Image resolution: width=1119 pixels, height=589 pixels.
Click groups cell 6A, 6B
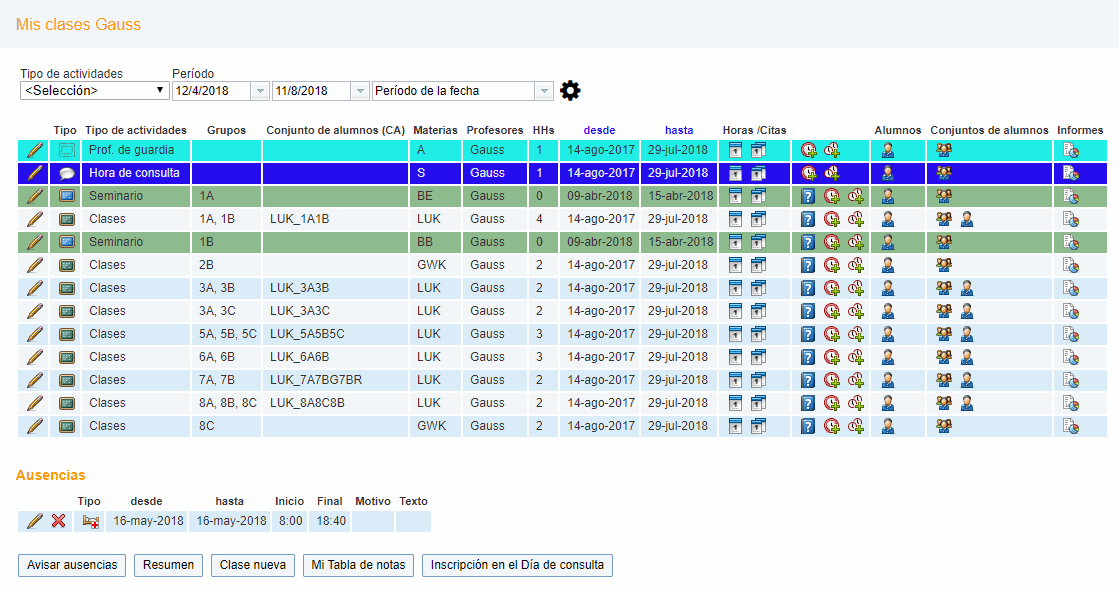[x=226, y=357]
